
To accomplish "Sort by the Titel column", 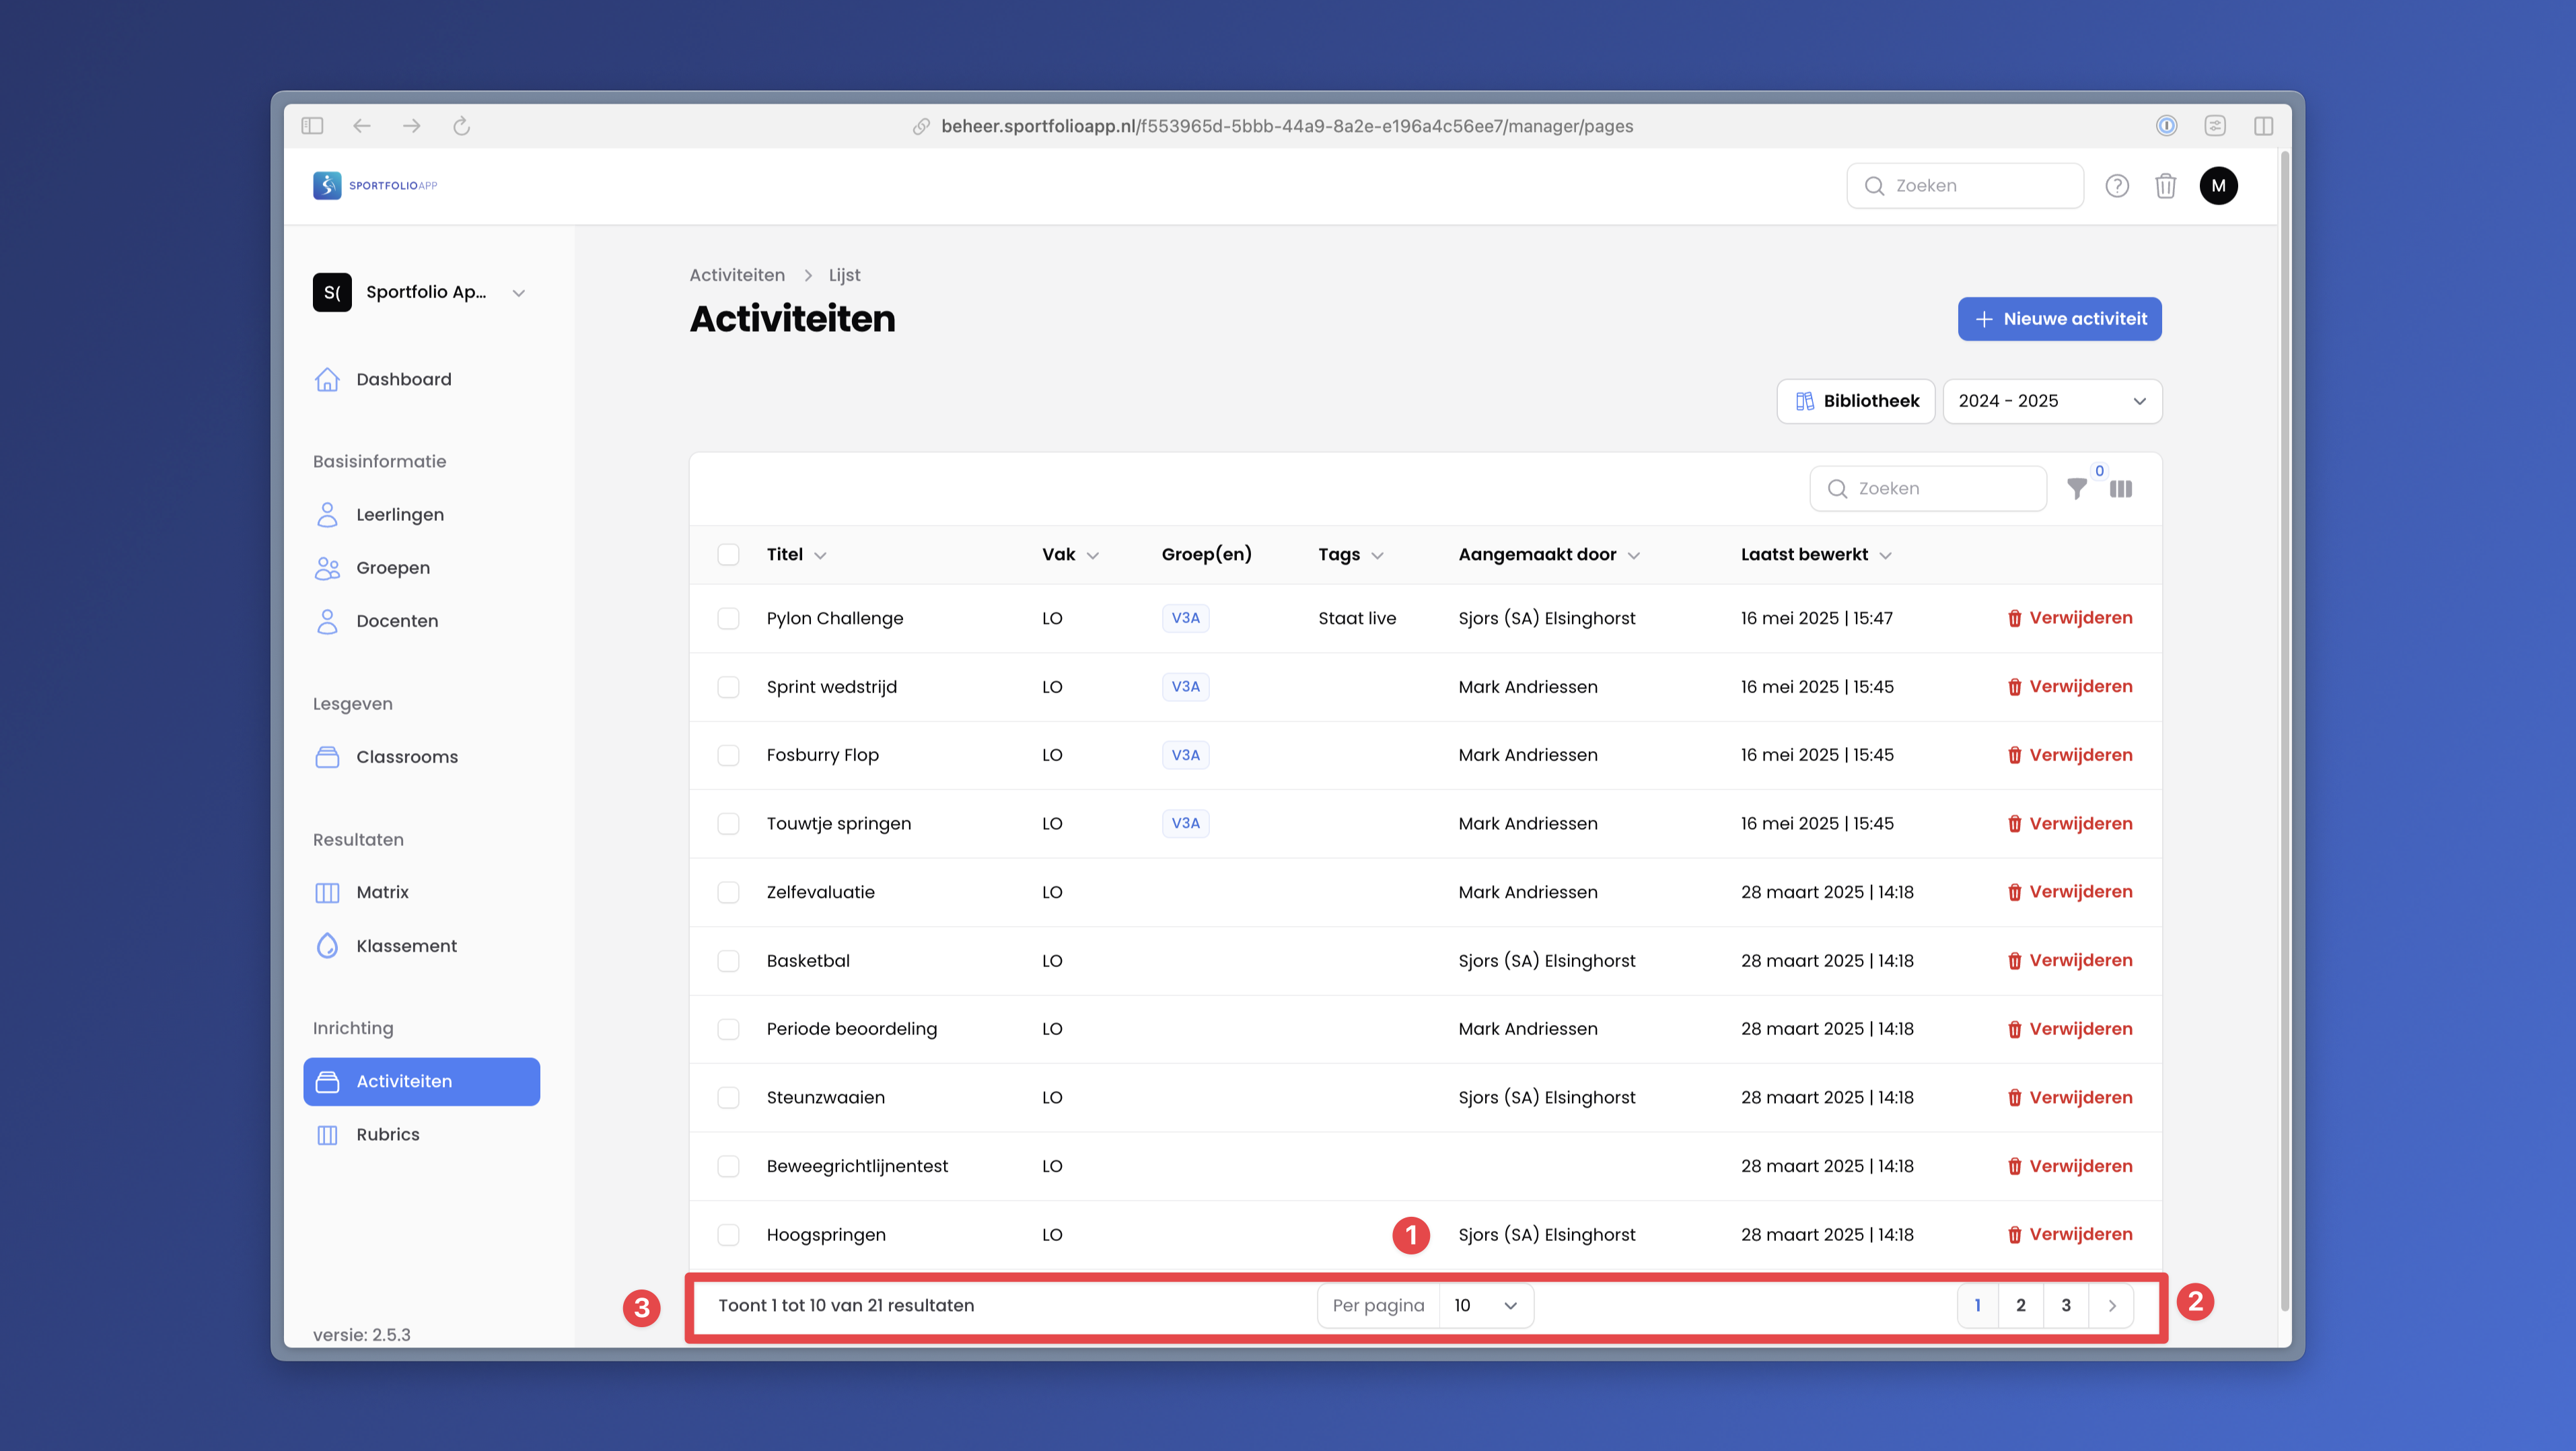I will coord(796,555).
